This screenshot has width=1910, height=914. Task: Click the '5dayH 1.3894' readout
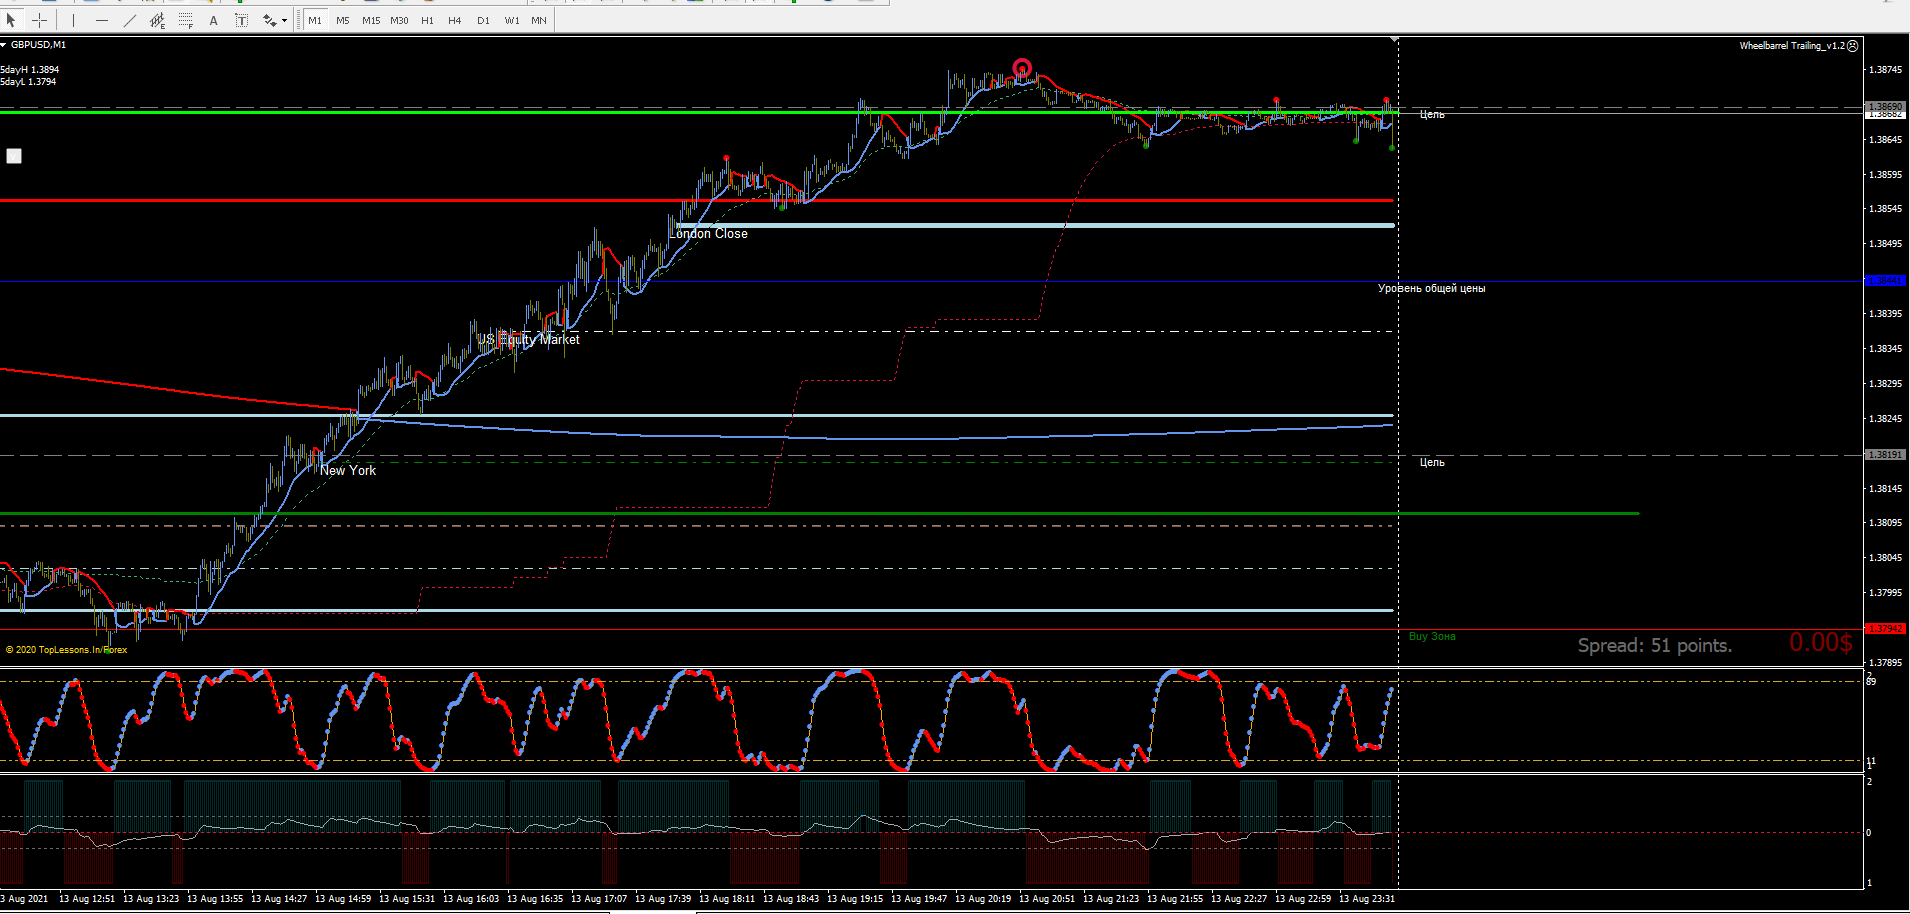pyautogui.click(x=30, y=70)
